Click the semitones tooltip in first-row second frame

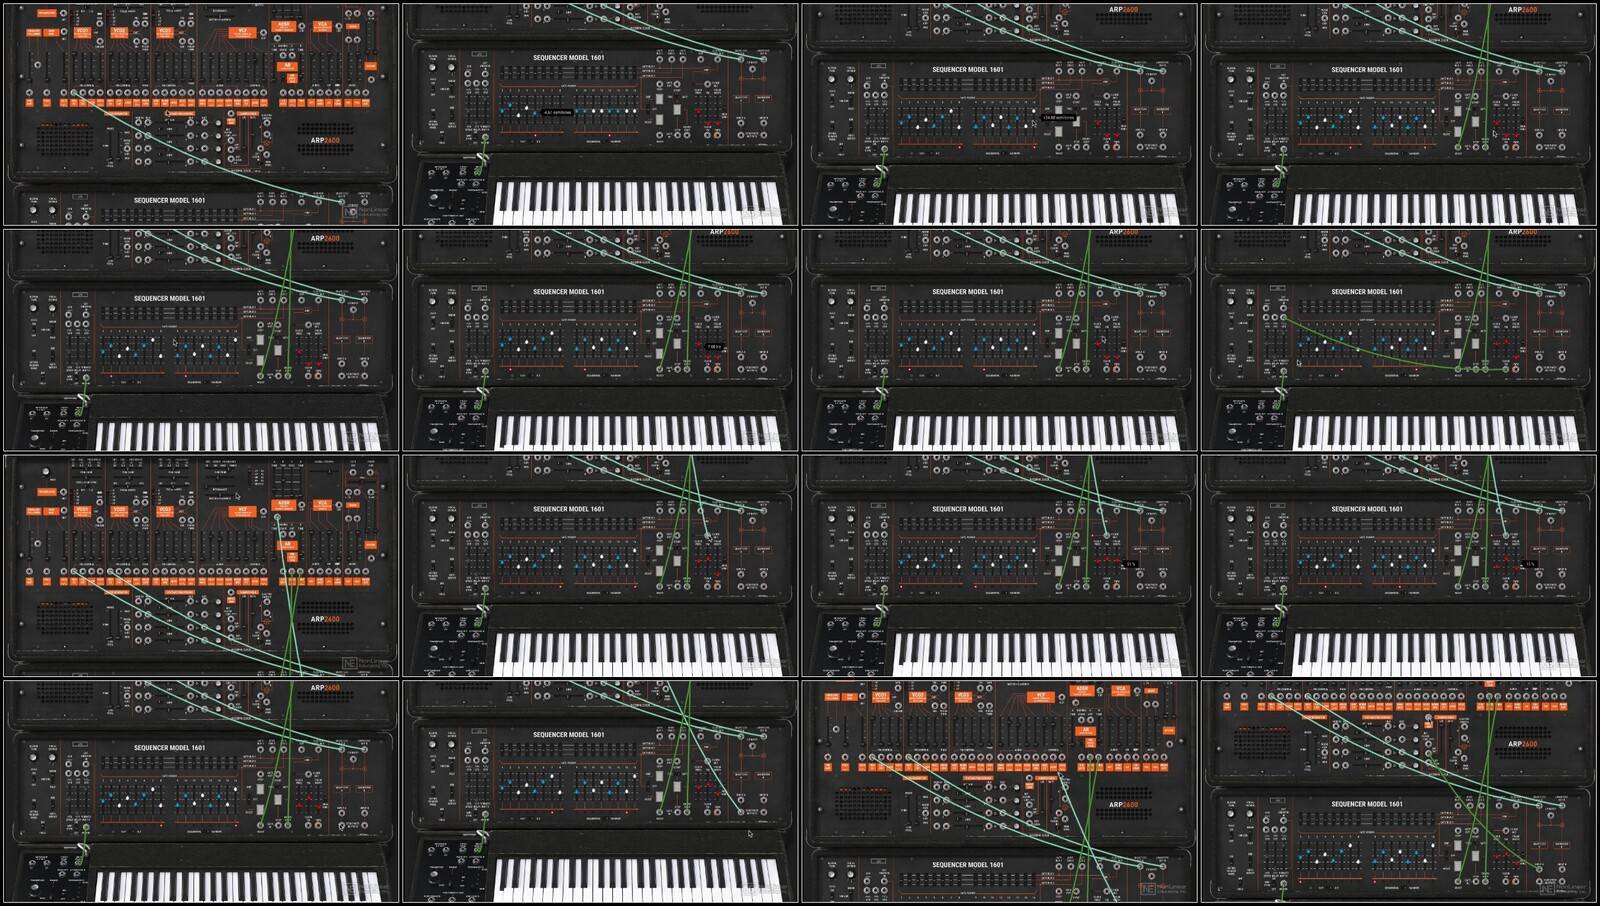(558, 113)
